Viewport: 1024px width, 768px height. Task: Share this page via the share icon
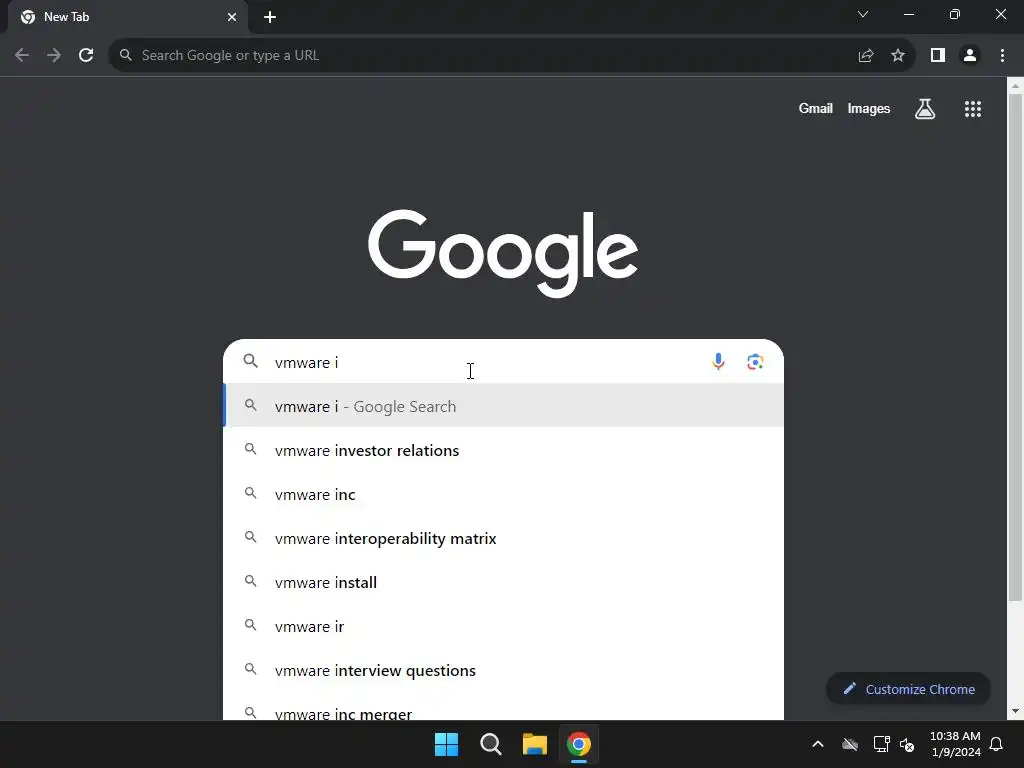pyautogui.click(x=866, y=56)
